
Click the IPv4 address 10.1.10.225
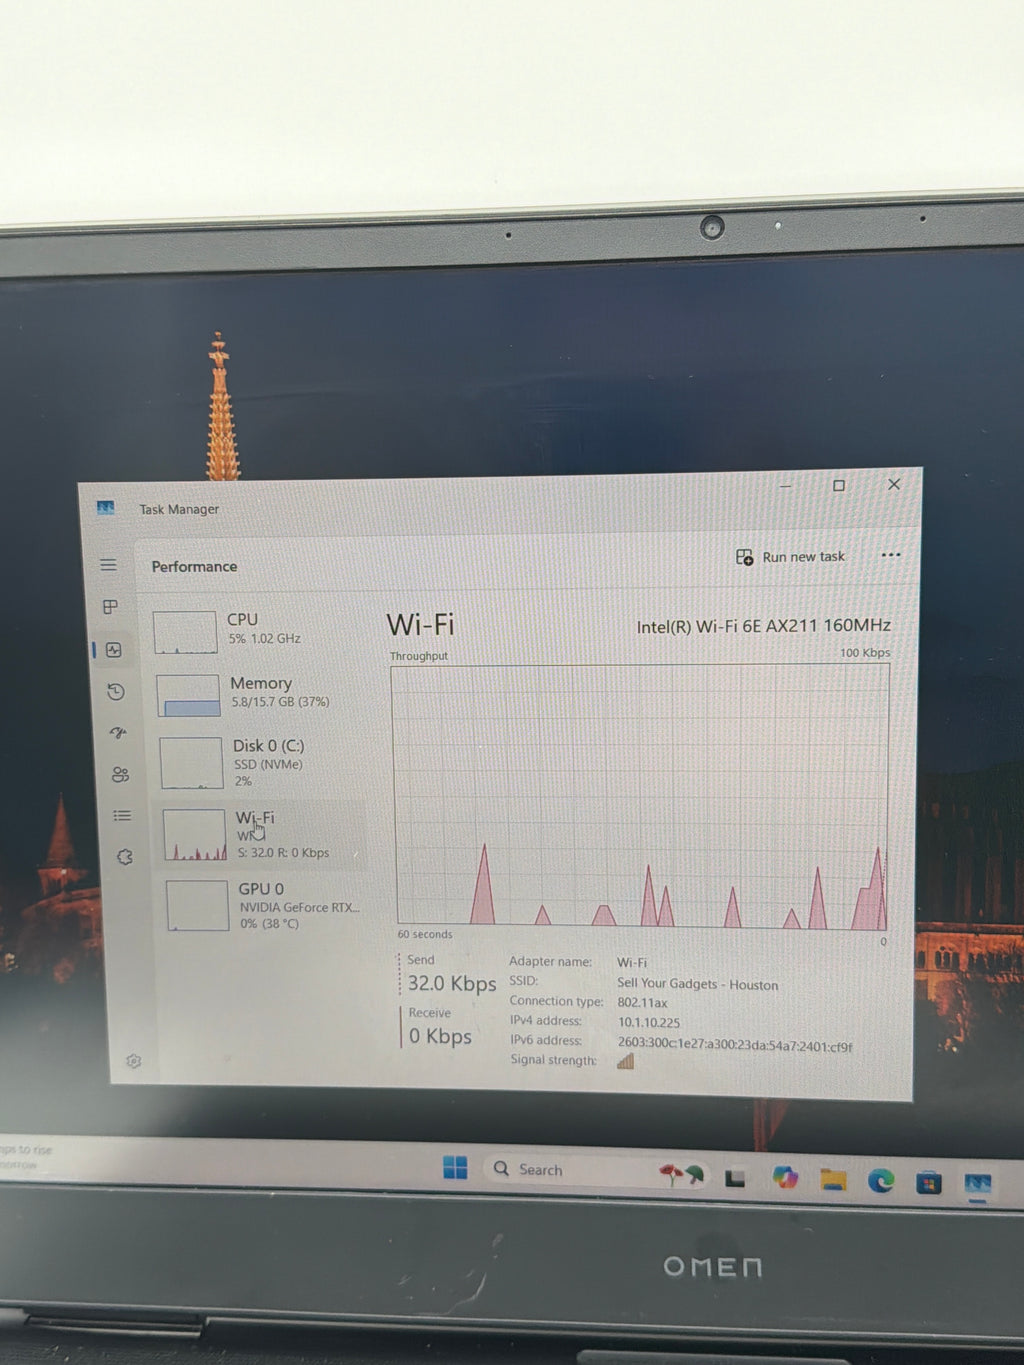click(648, 1023)
